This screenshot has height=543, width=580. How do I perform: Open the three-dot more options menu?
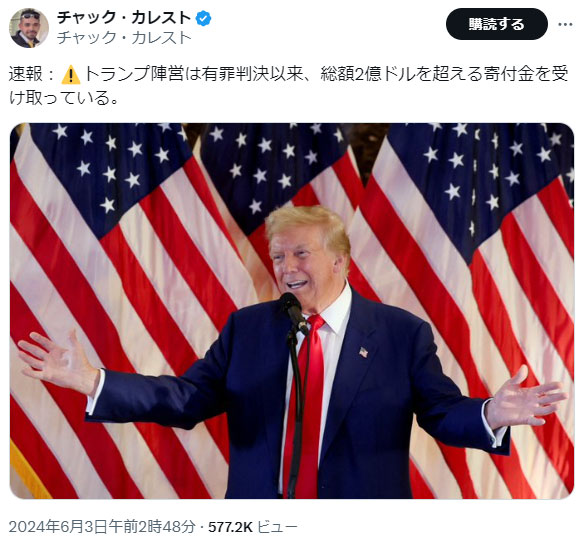pyautogui.click(x=565, y=24)
